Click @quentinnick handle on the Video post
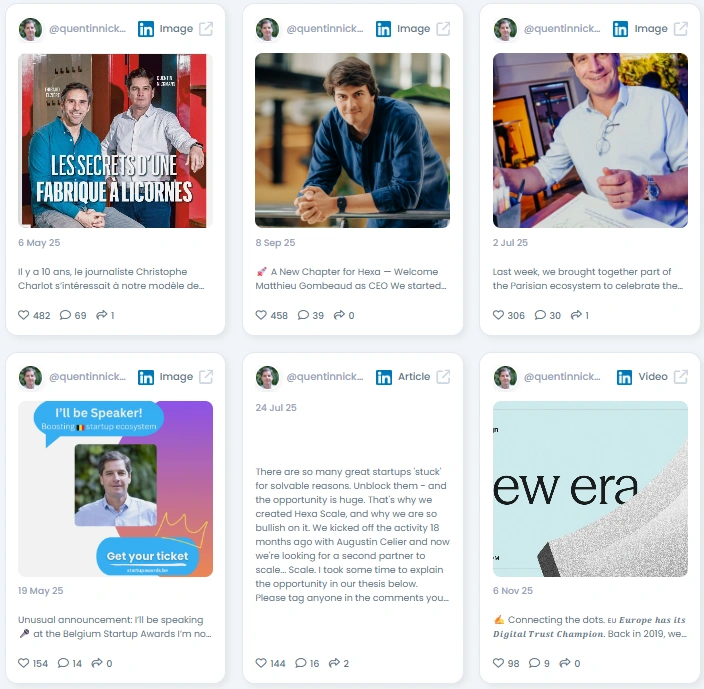 (562, 377)
